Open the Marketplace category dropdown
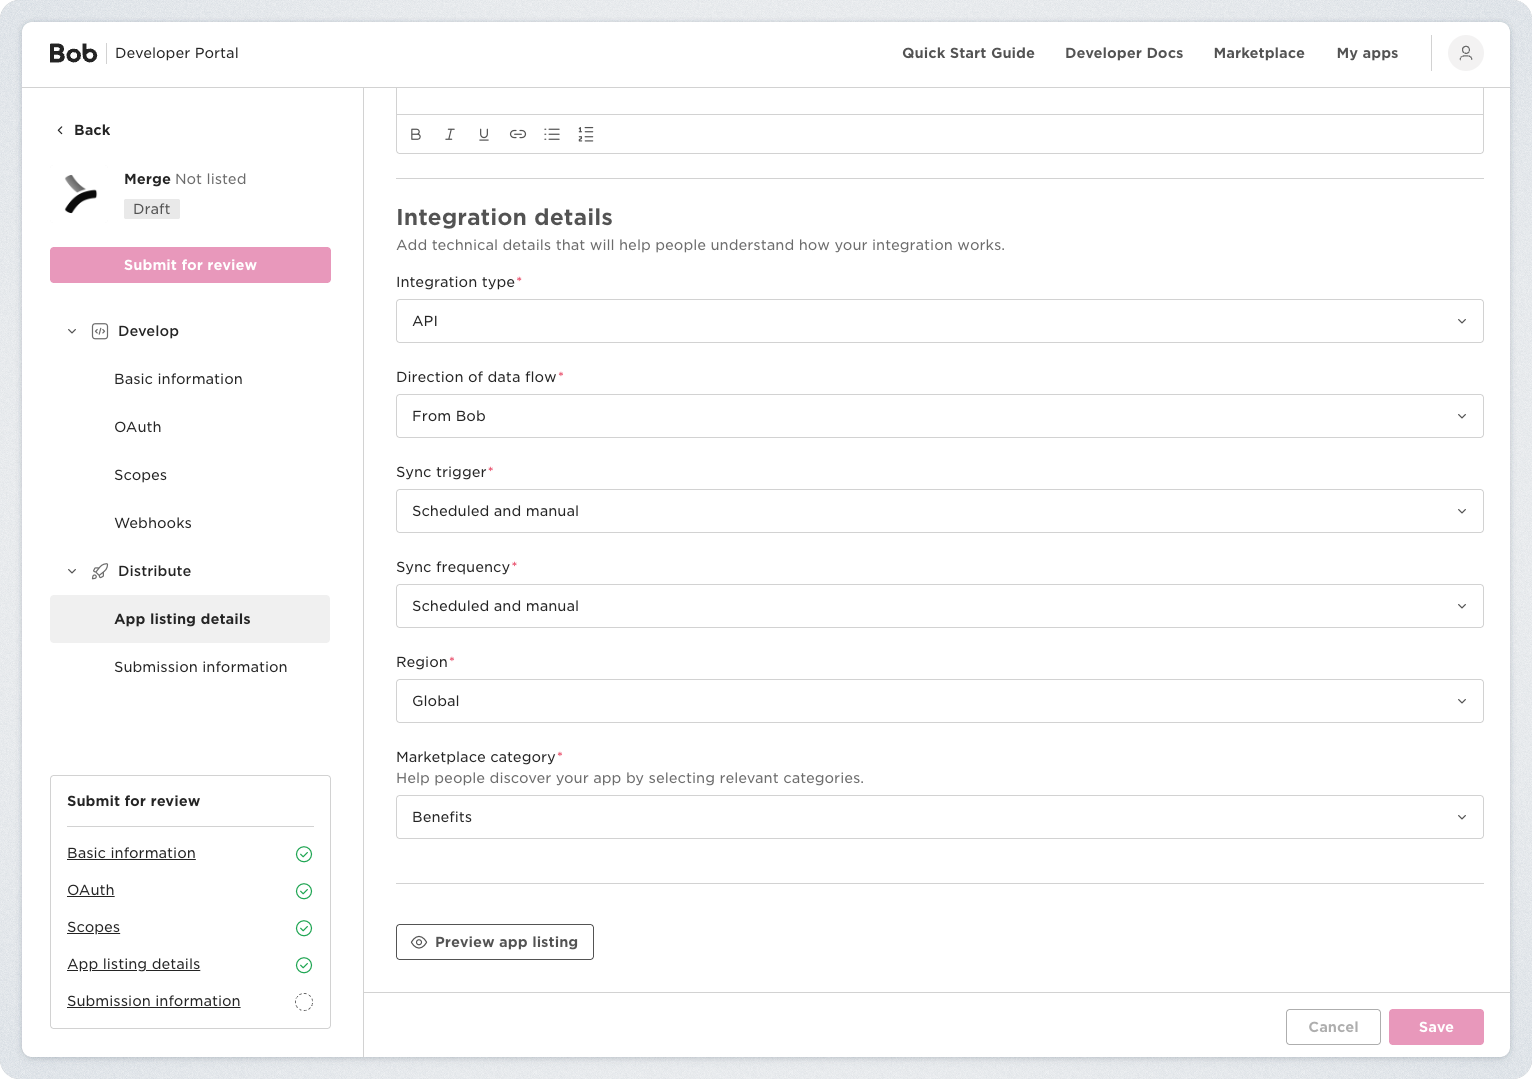The width and height of the screenshot is (1532, 1079). pyautogui.click(x=940, y=817)
